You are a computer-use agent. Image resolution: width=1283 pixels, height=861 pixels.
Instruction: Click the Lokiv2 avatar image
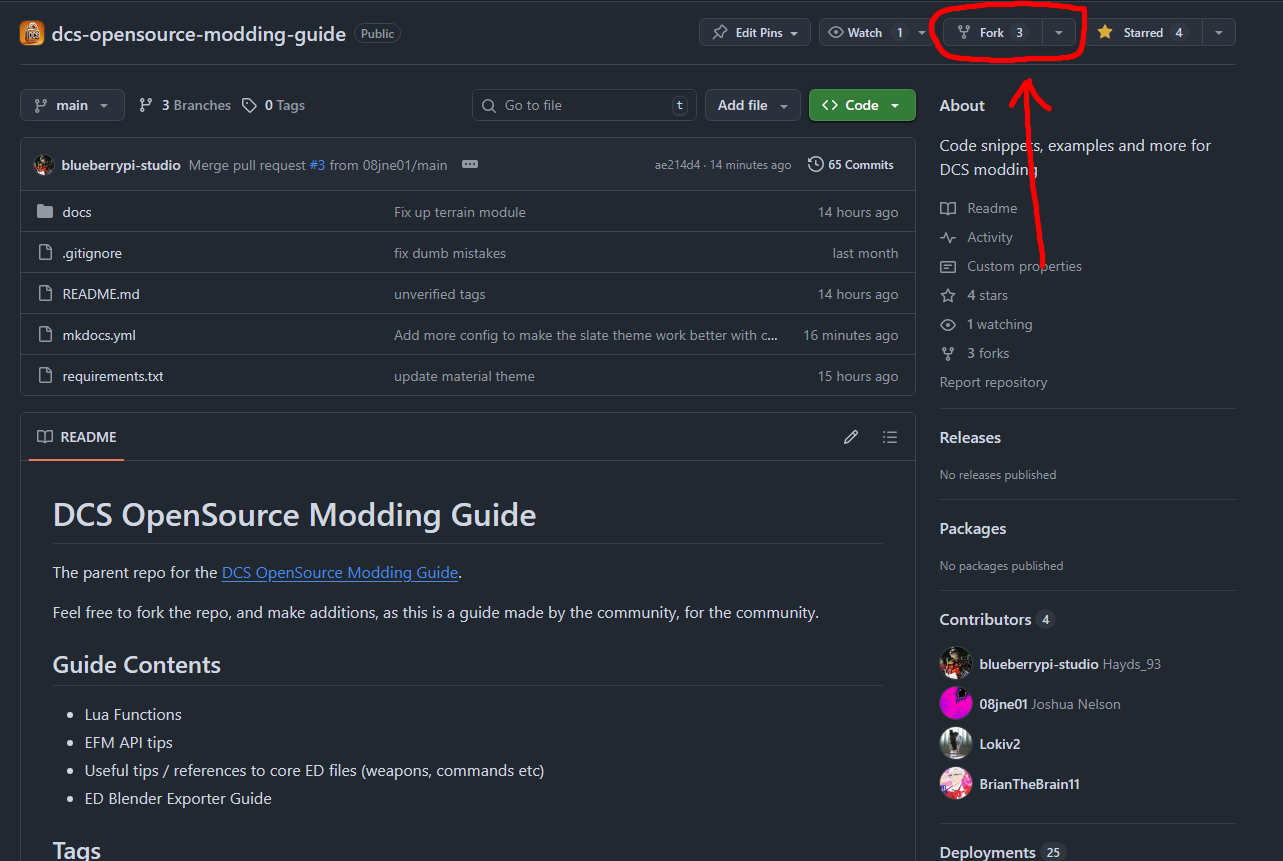(956, 743)
